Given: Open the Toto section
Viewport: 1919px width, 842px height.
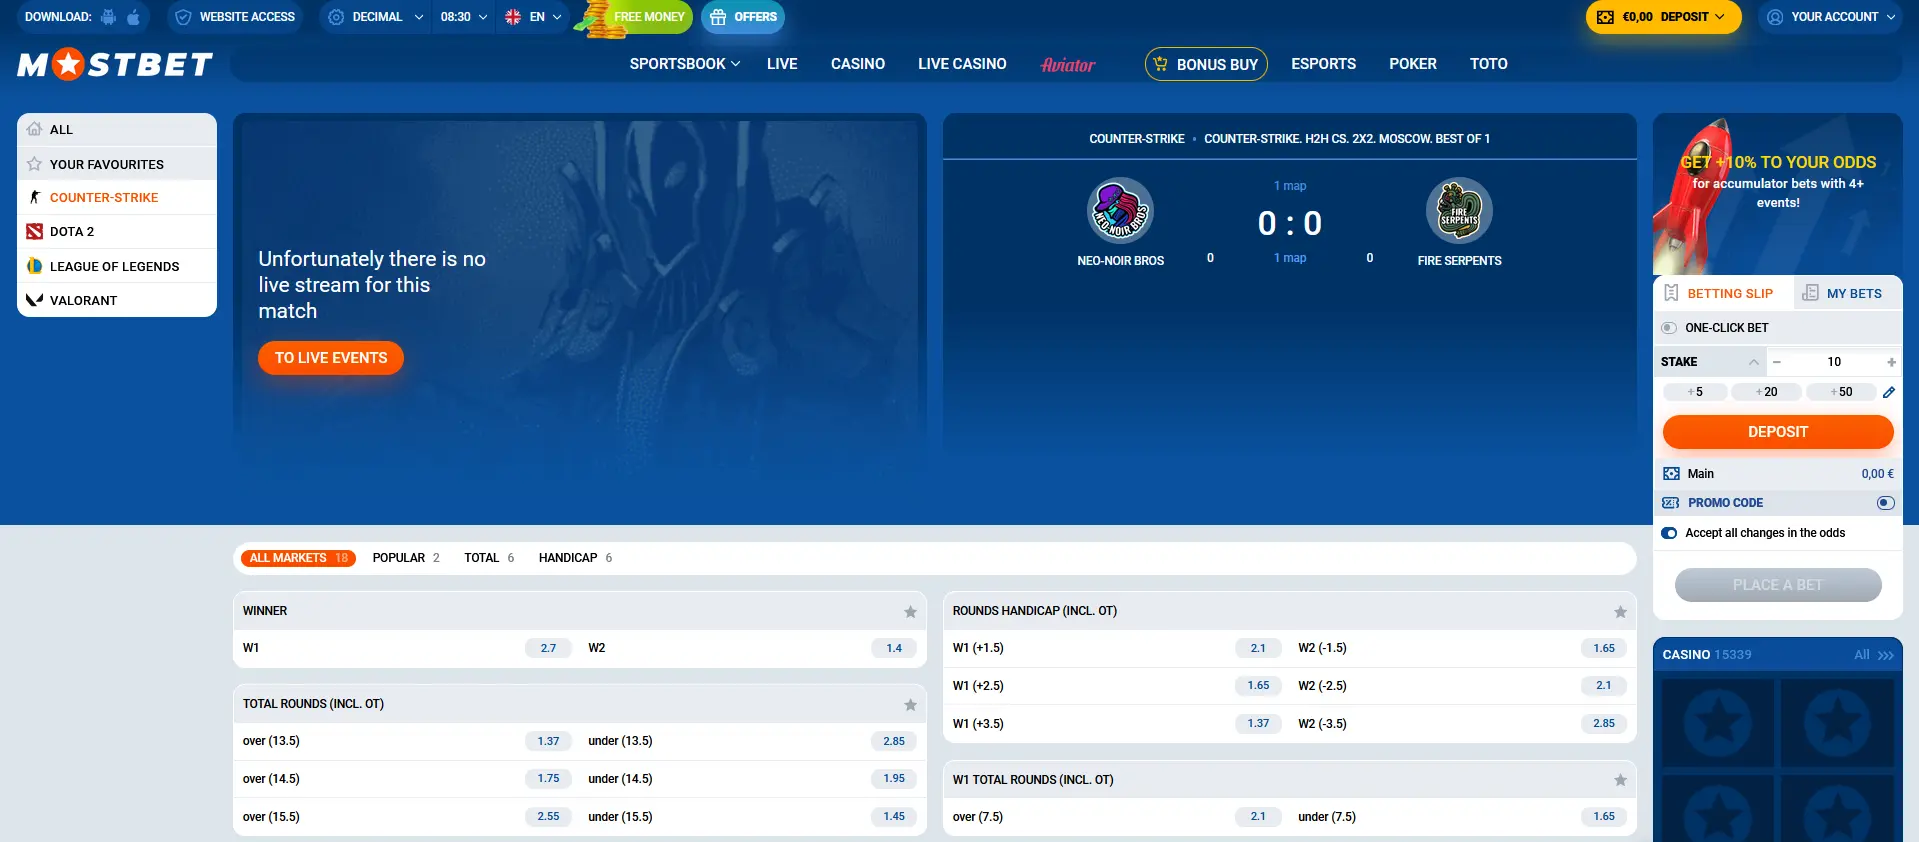Looking at the screenshot, I should pyautogui.click(x=1488, y=64).
